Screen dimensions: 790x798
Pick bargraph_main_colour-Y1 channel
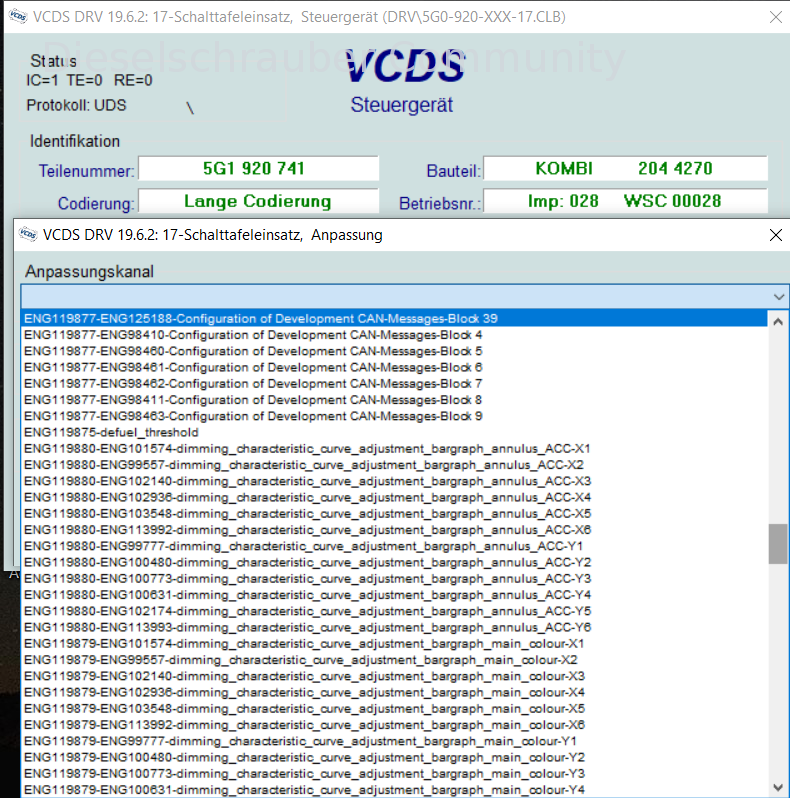click(x=394, y=742)
